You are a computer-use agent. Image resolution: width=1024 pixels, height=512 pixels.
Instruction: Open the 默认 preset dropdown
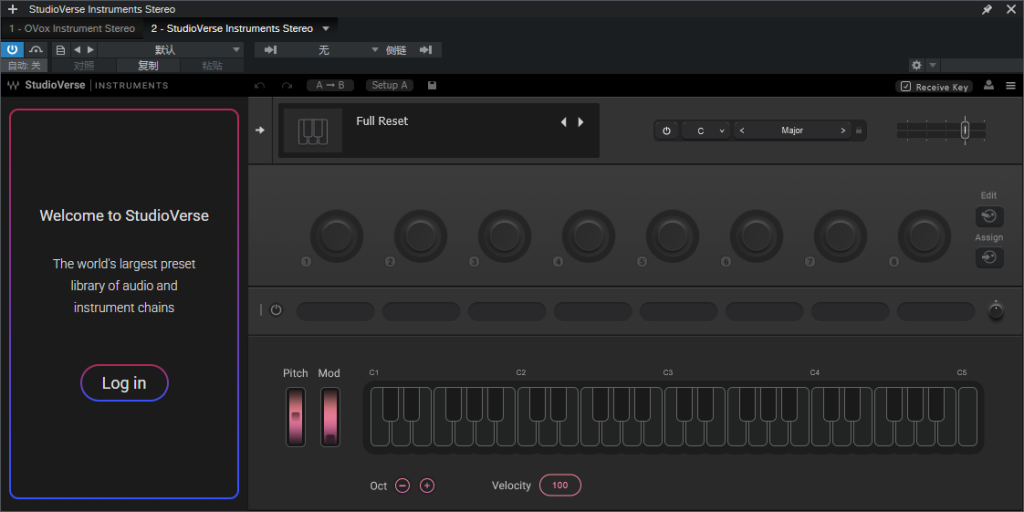tap(170, 50)
